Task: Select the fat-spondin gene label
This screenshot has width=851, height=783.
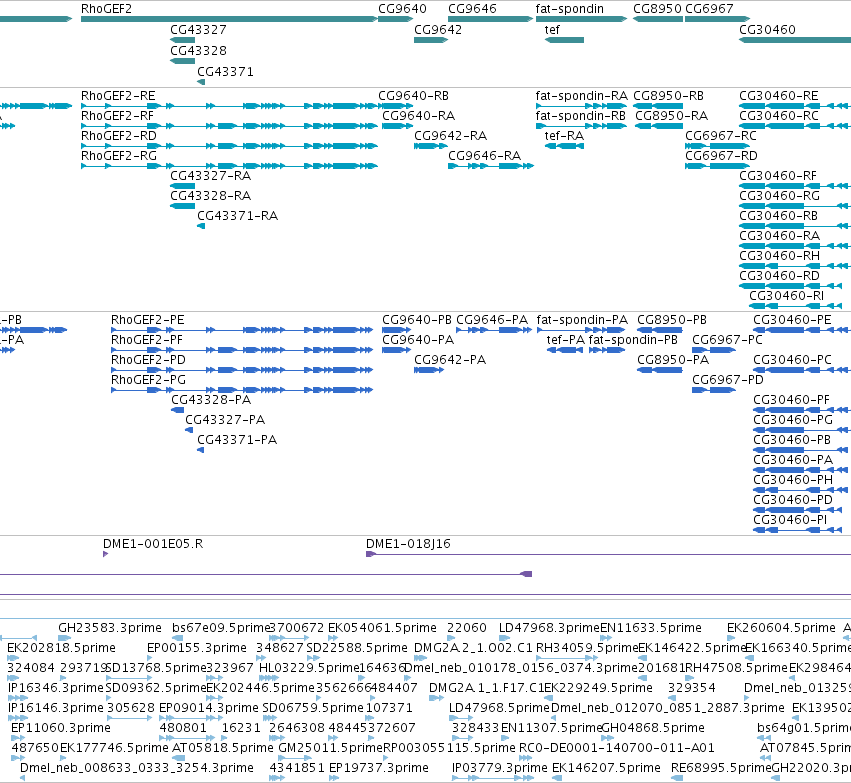Action: click(x=569, y=9)
